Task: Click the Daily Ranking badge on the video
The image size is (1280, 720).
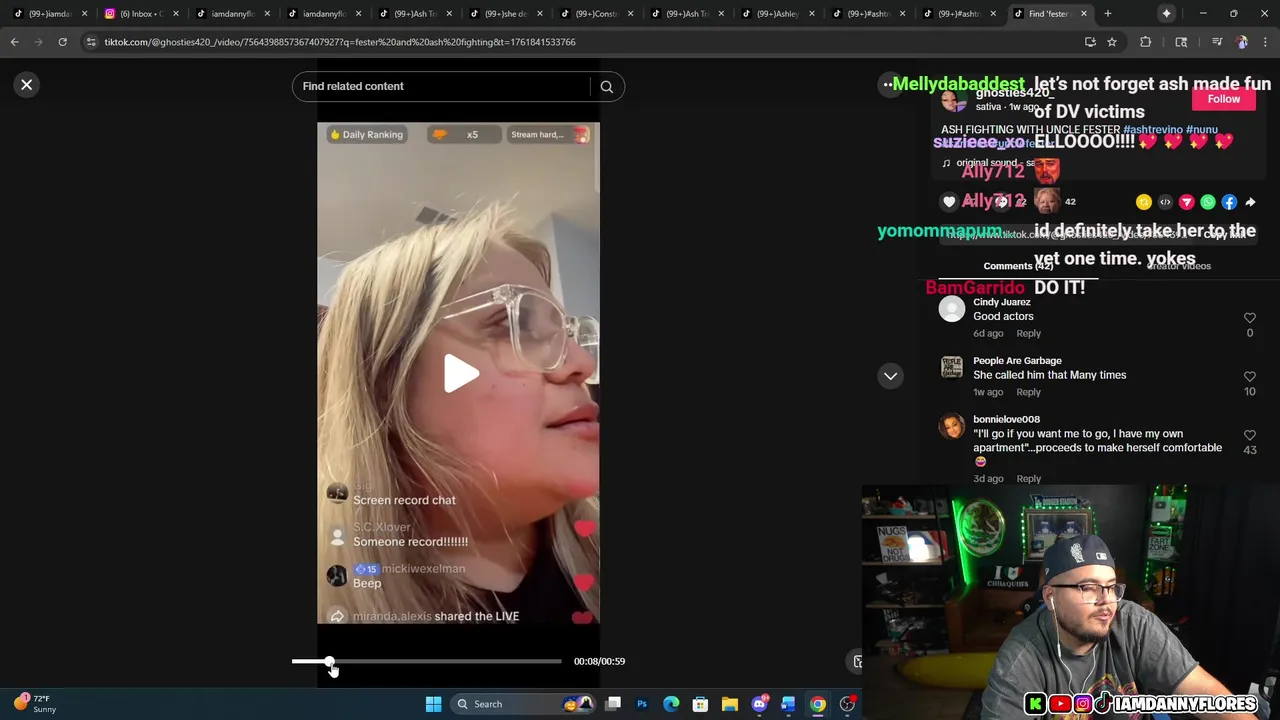Action: (x=366, y=135)
